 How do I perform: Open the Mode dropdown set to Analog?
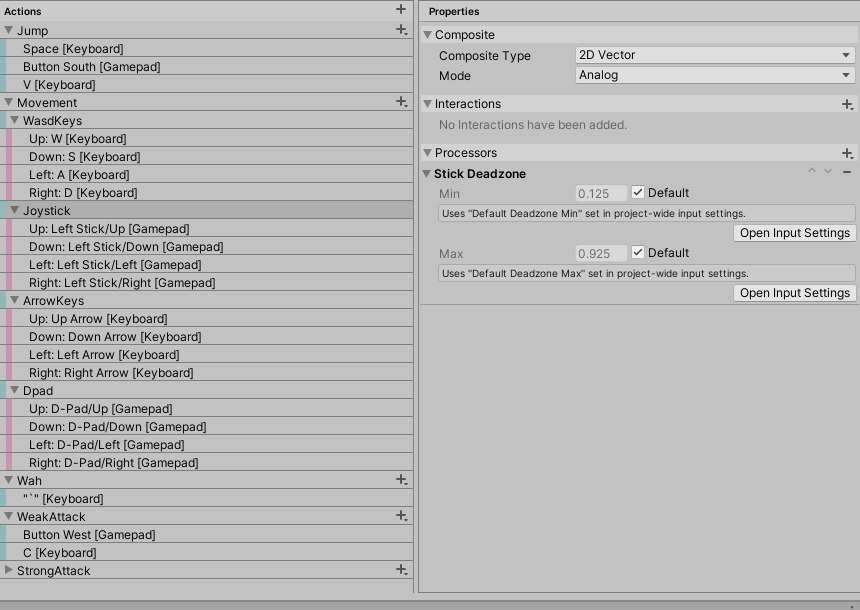(x=715, y=75)
